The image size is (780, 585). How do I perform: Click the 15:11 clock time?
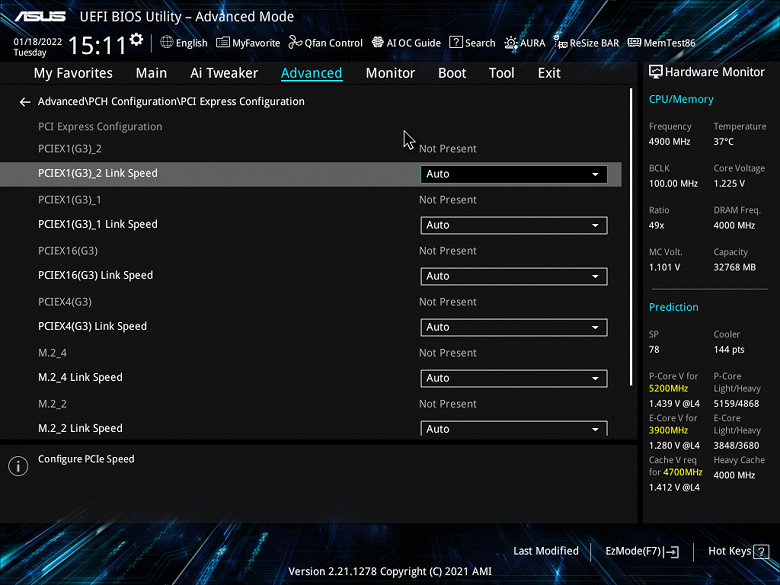click(x=97, y=46)
